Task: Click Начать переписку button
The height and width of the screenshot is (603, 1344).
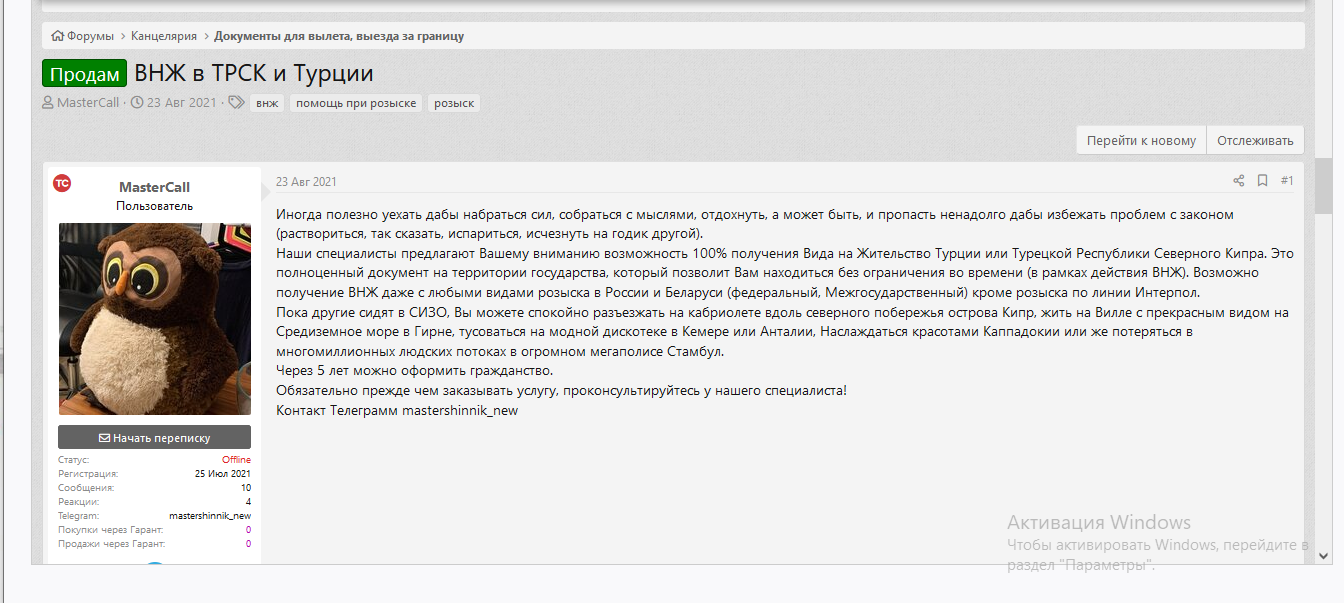Action: (x=155, y=437)
